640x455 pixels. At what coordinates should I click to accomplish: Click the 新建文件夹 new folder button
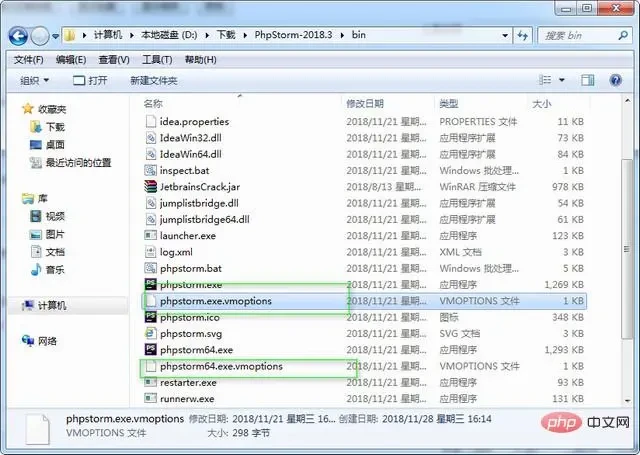click(x=153, y=80)
